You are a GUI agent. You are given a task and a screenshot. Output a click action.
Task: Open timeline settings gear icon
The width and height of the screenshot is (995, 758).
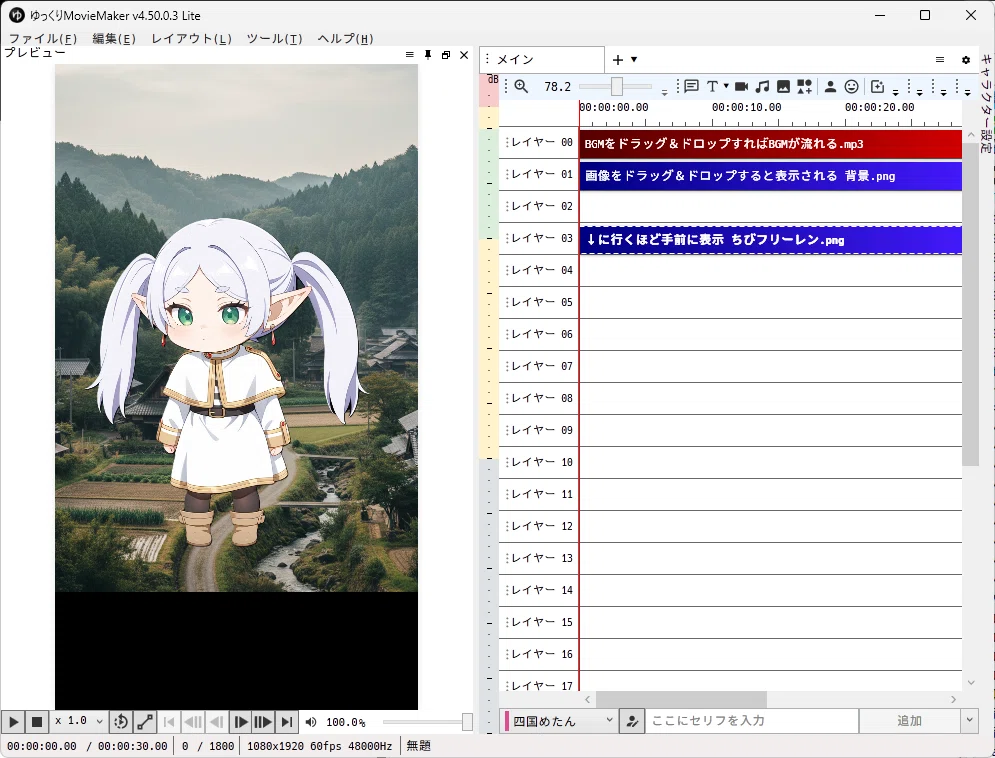966,60
